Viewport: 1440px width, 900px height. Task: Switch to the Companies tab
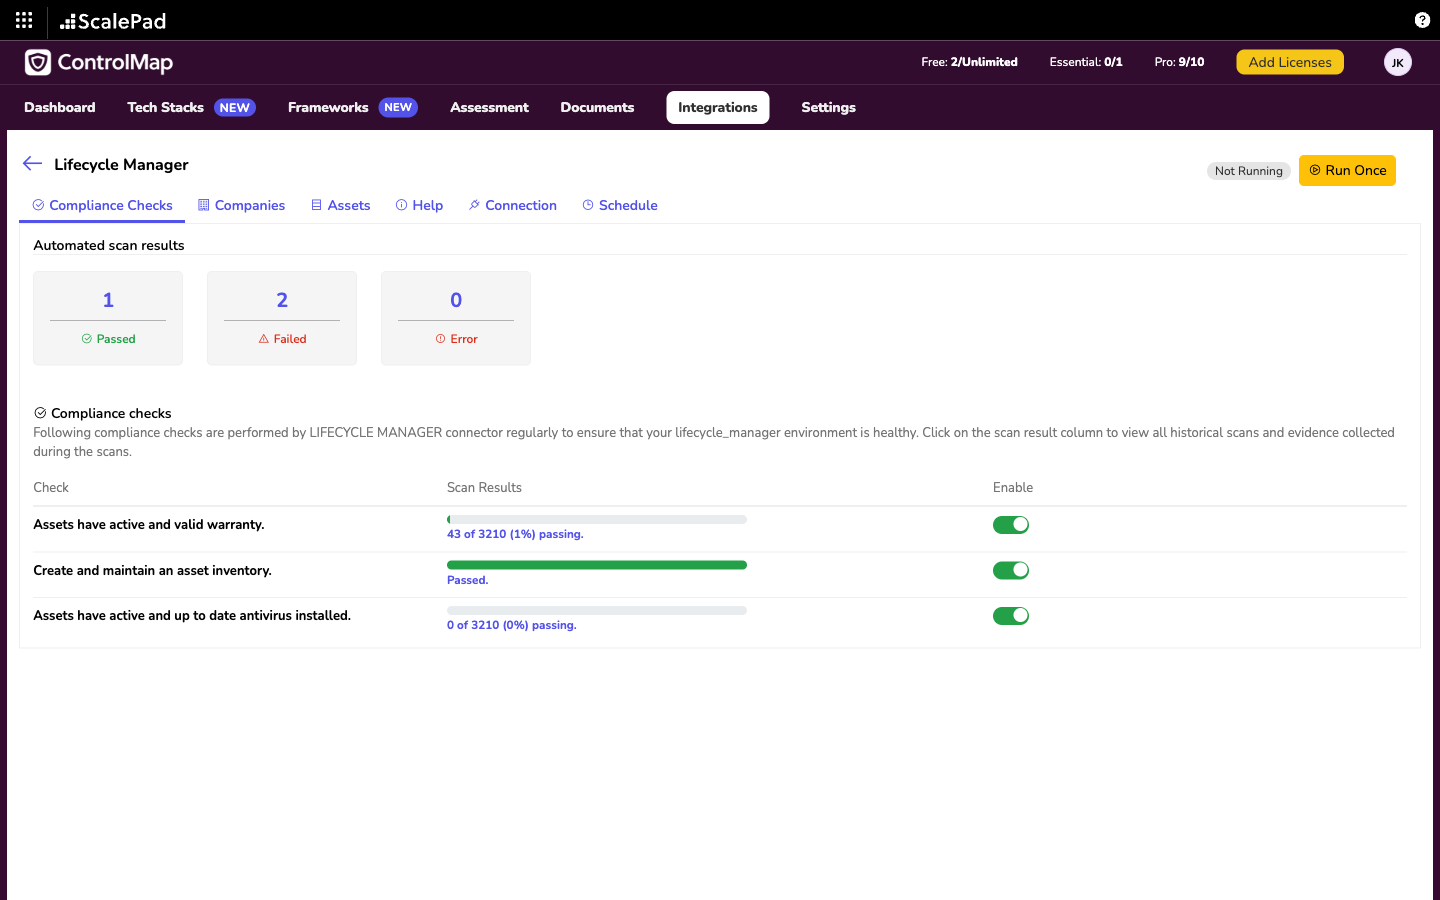(x=241, y=205)
